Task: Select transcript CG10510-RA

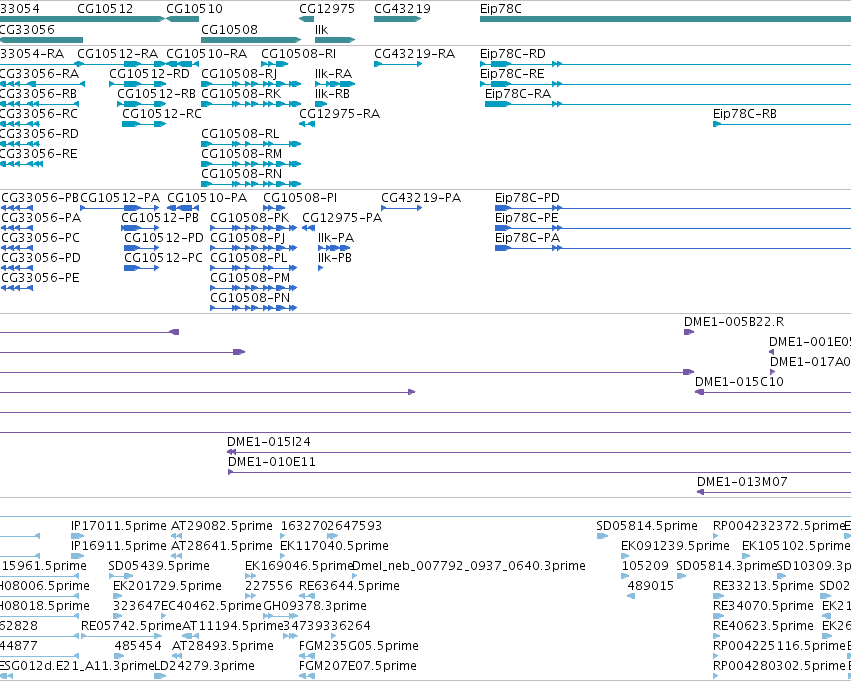Action: [x=206, y=54]
